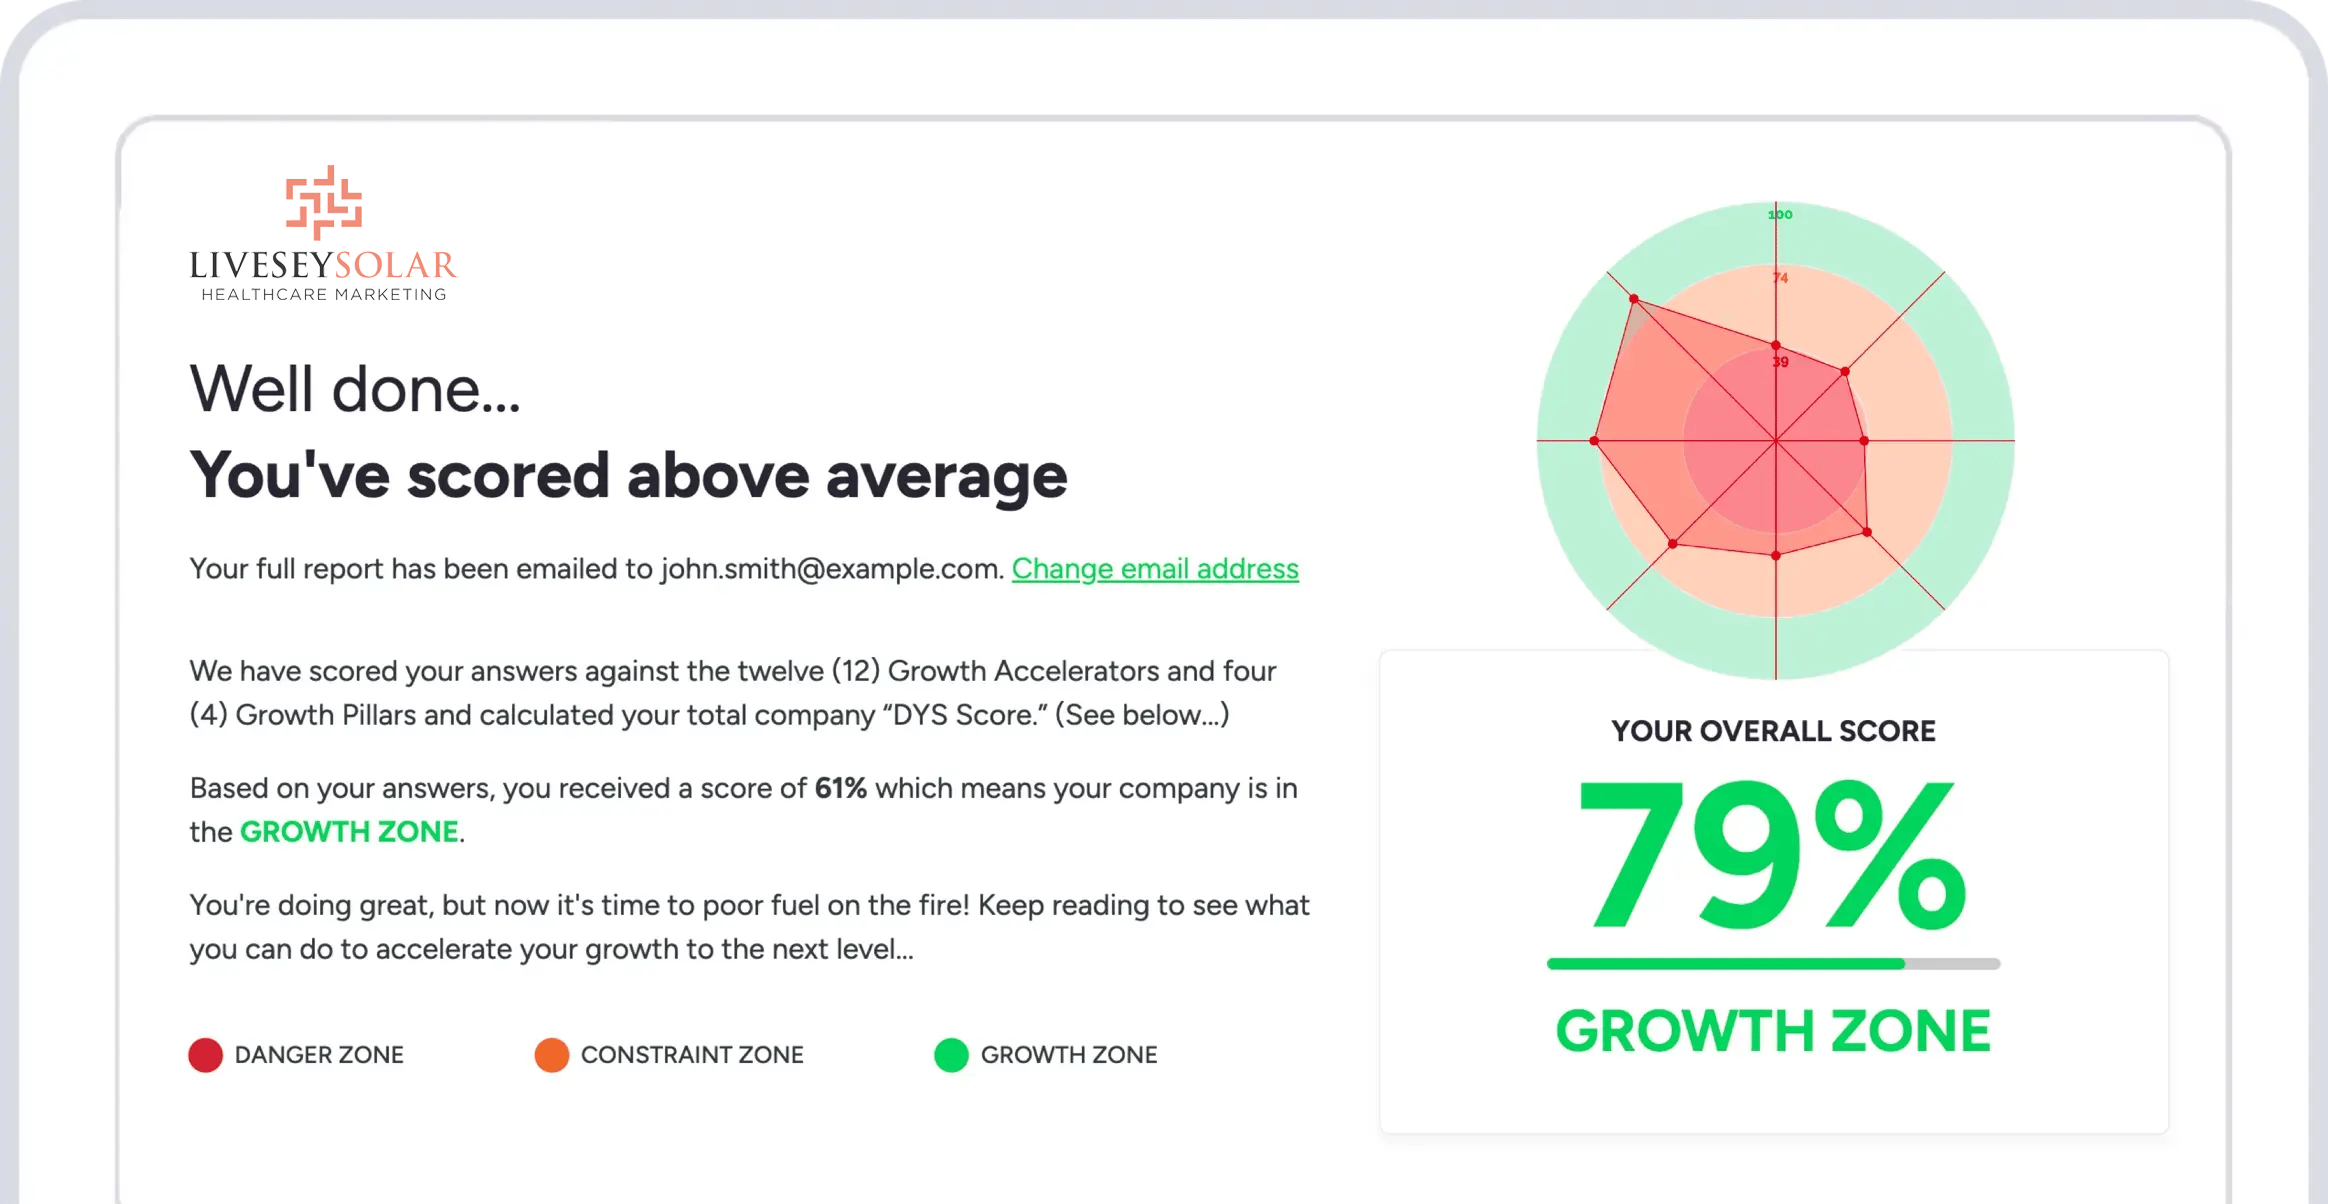2328x1204 pixels.
Task: Click the upper-left radar data point
Action: 1634,299
